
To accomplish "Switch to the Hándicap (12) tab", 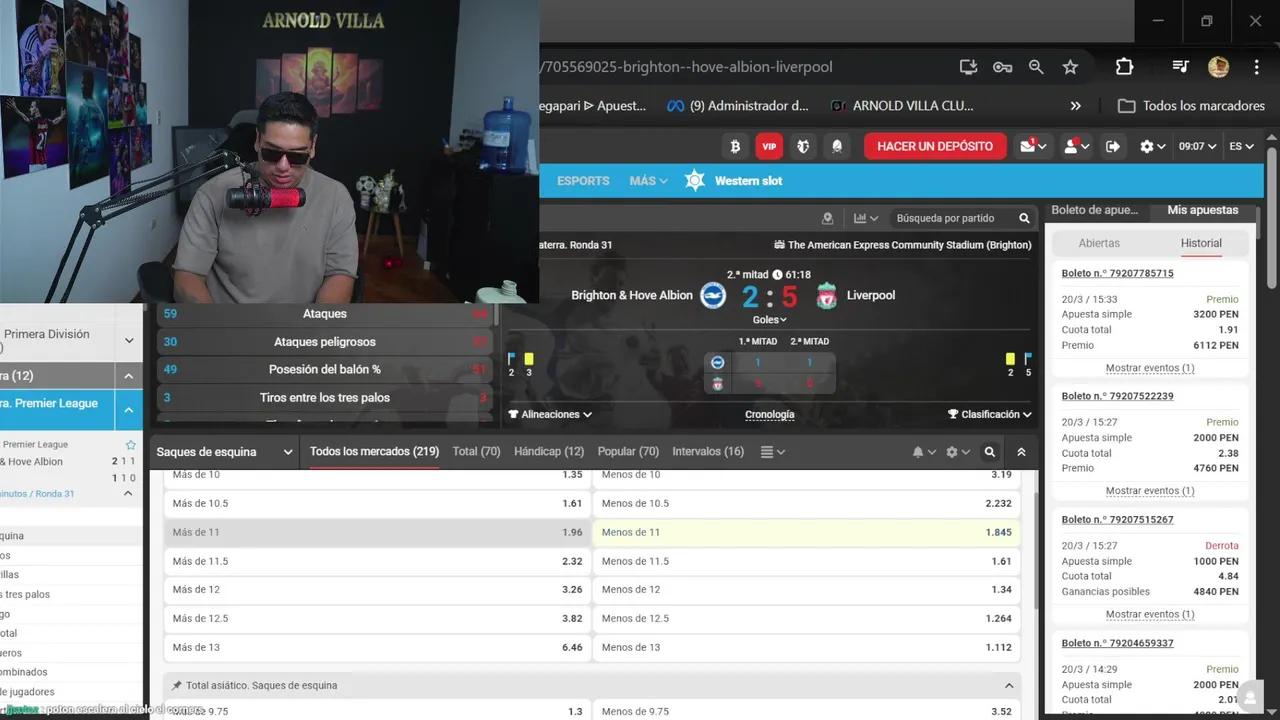I will point(549,452).
